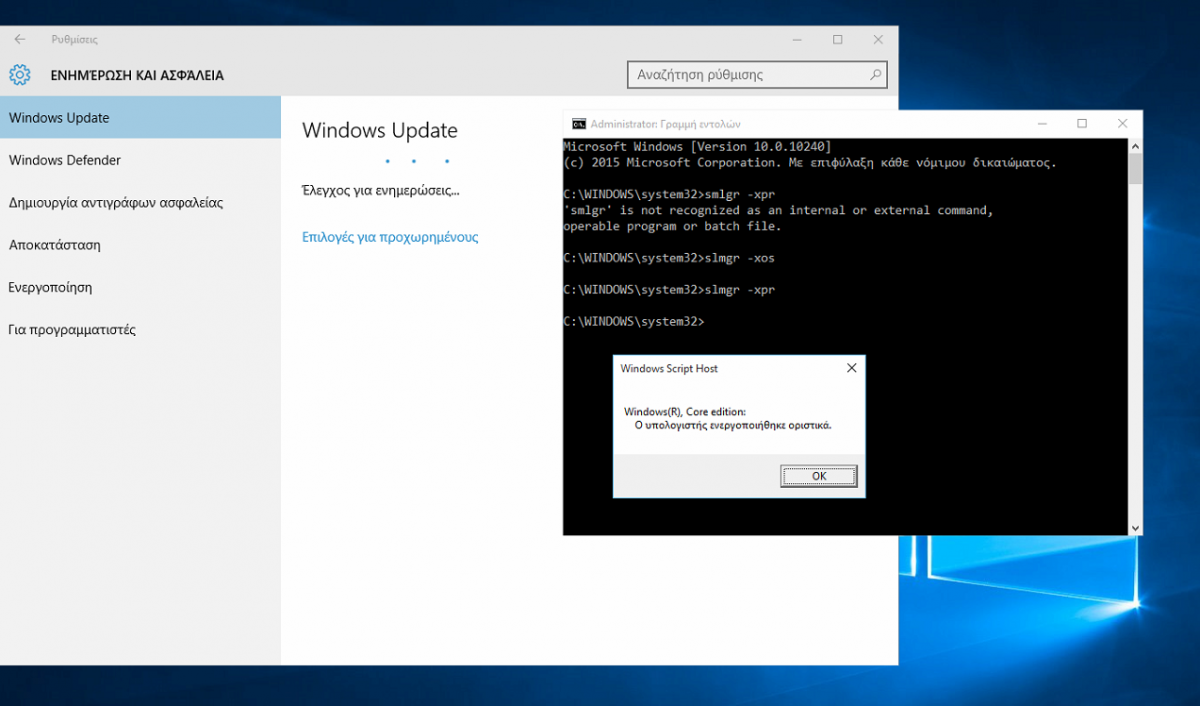The image size is (1200, 706).
Task: Click the Command Prompt scrollbar up arrow
Action: (1135, 146)
